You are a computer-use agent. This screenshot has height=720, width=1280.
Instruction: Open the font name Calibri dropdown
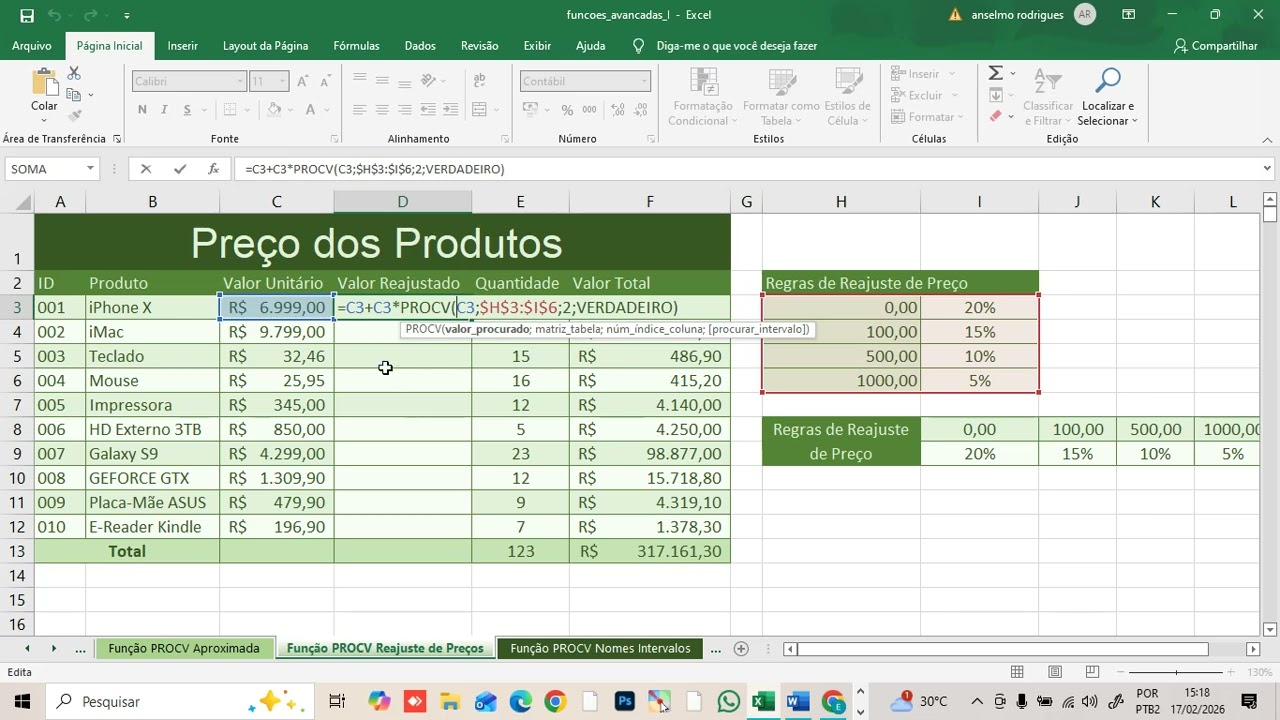point(240,81)
